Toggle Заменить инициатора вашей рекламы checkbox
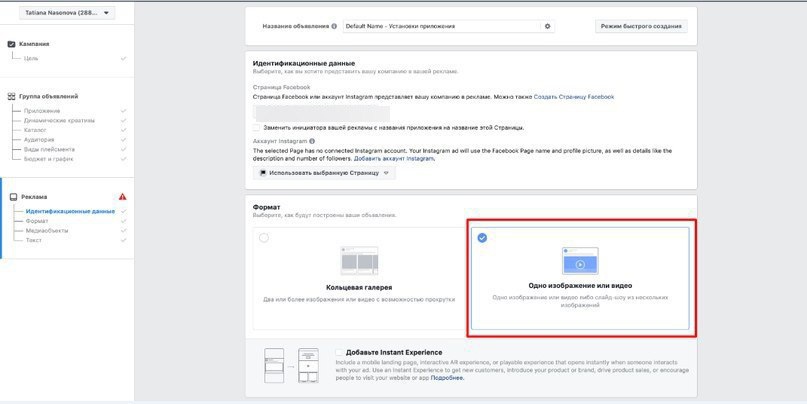Screen dimensions: 807x404 point(256,127)
